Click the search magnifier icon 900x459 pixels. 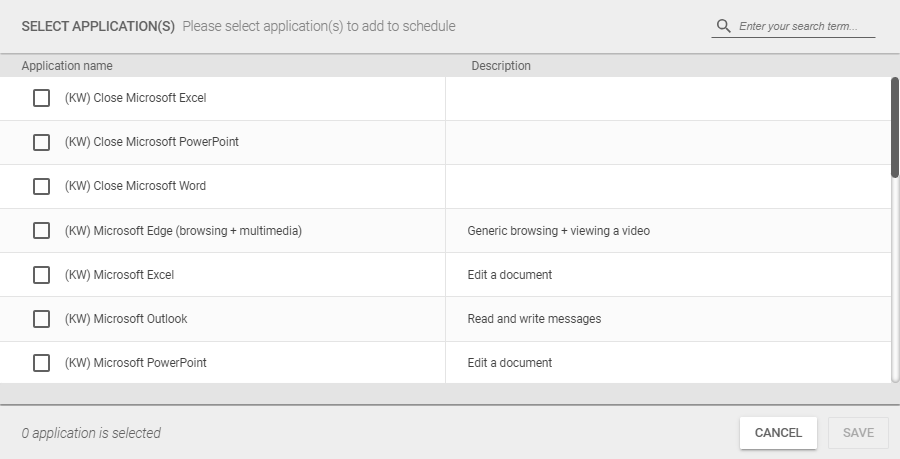pos(724,26)
